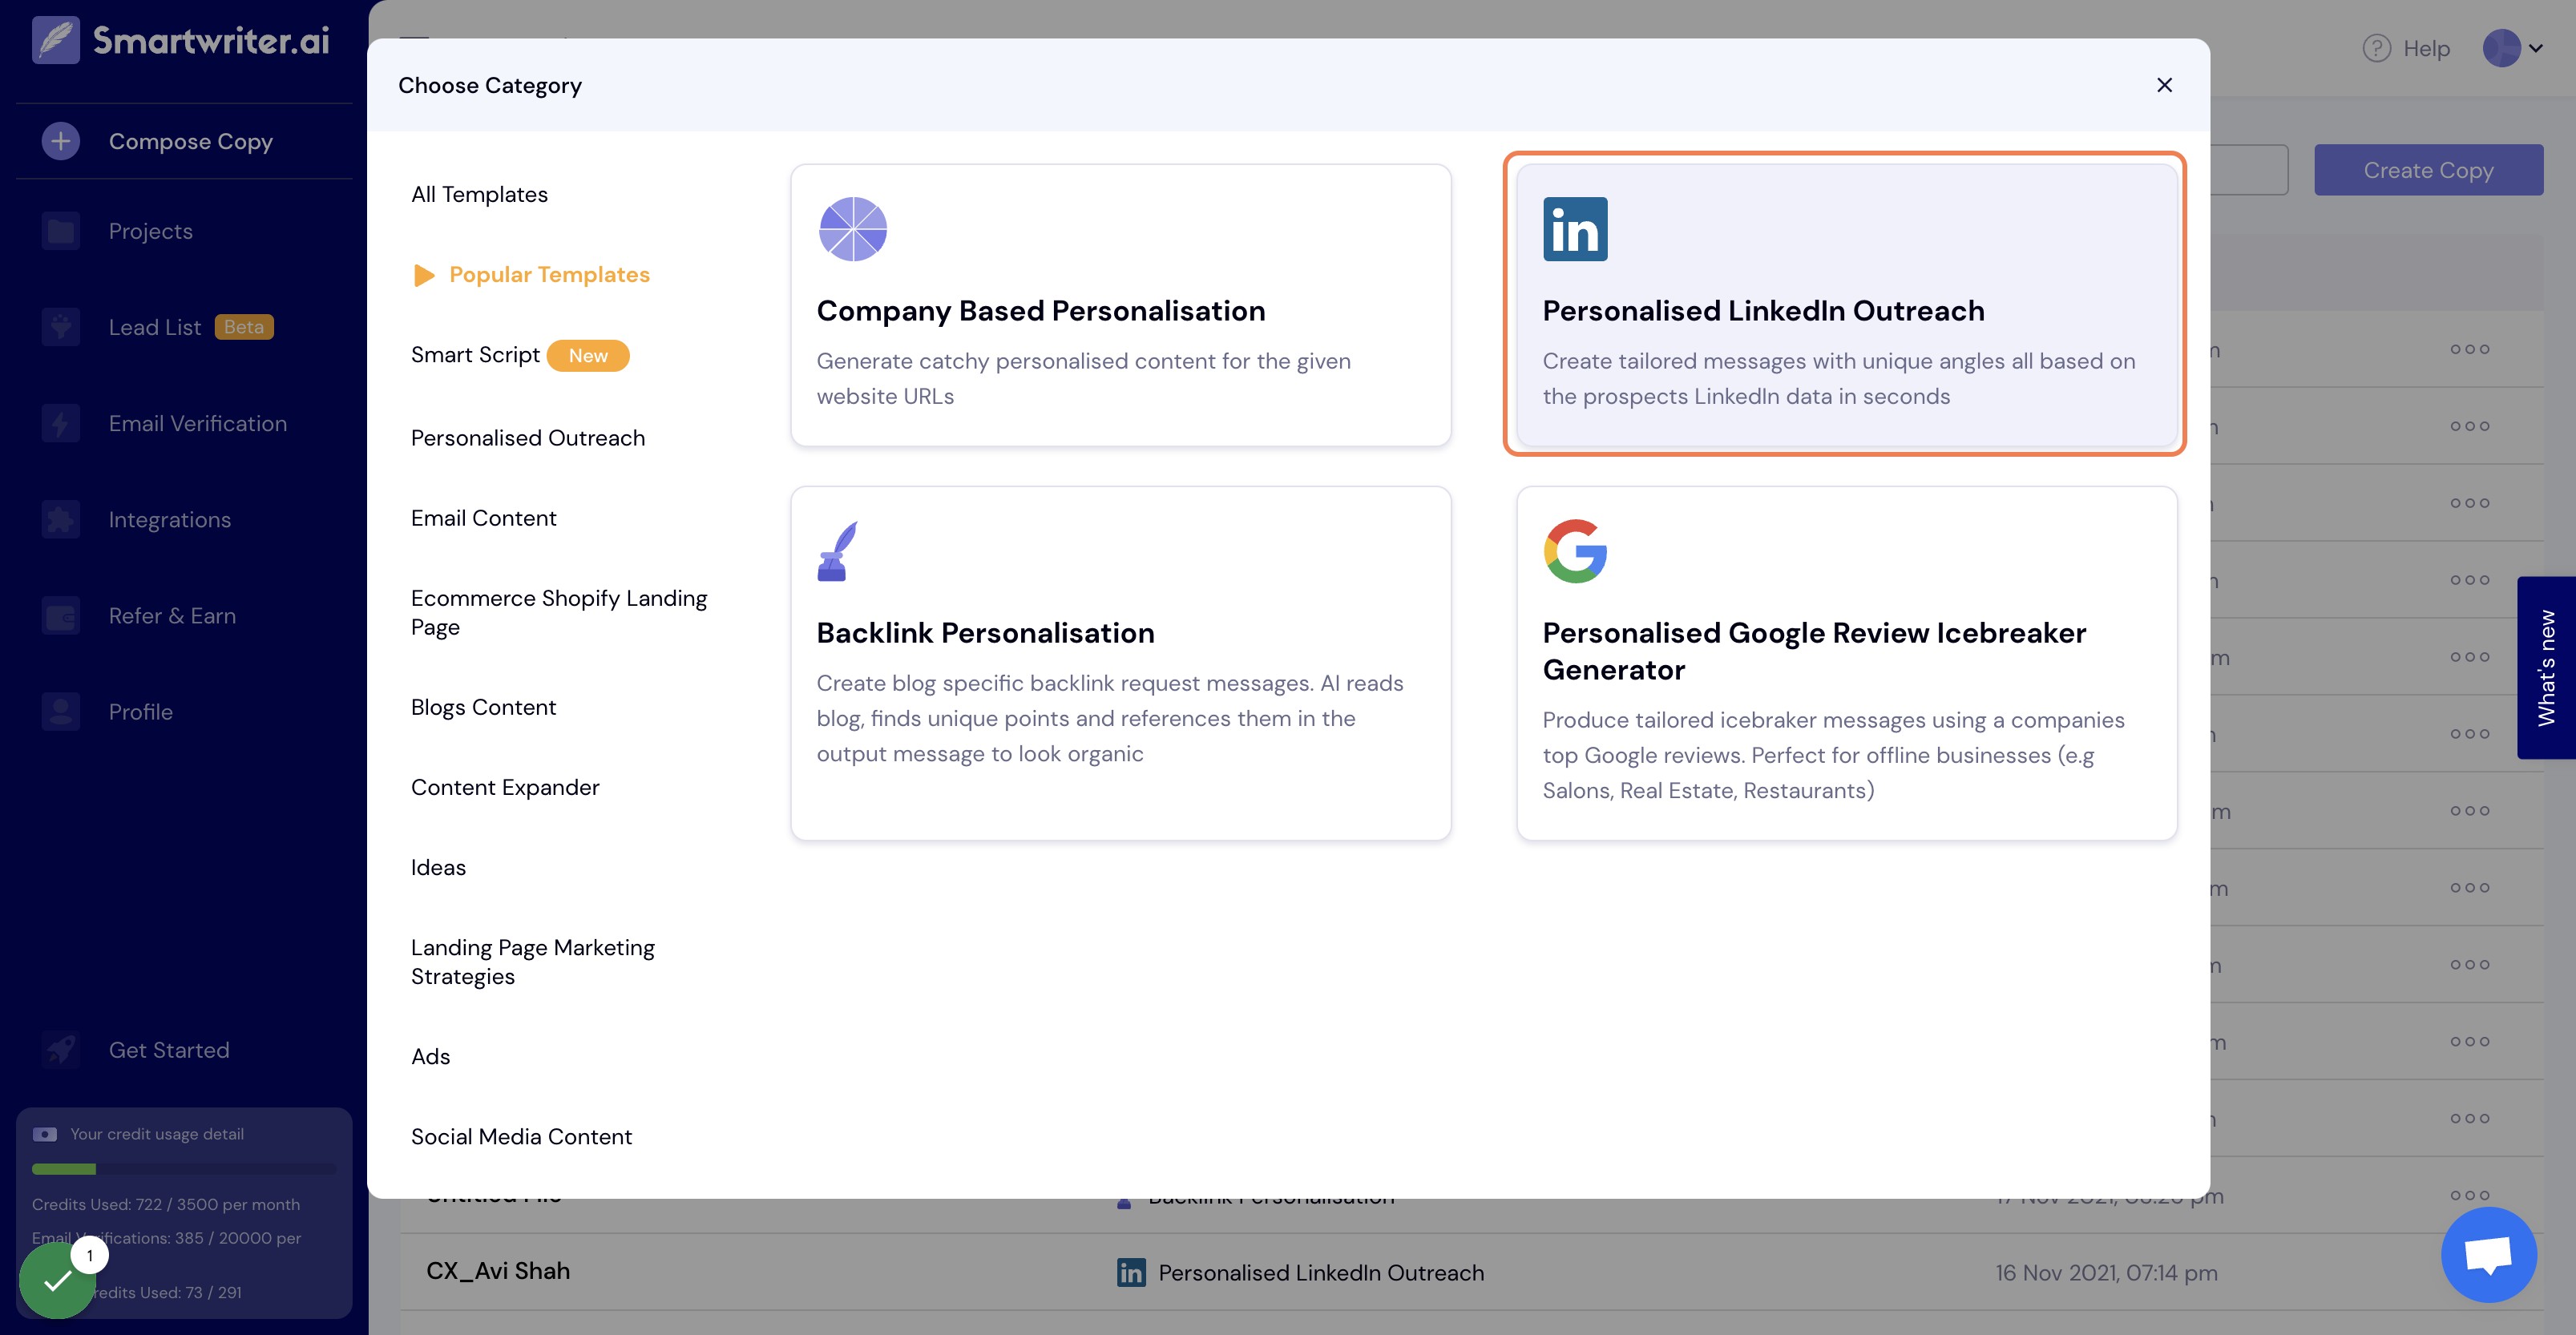Click the LinkedIn logo on outreach card
Viewport: 2576px width, 1335px height.
click(x=1575, y=229)
